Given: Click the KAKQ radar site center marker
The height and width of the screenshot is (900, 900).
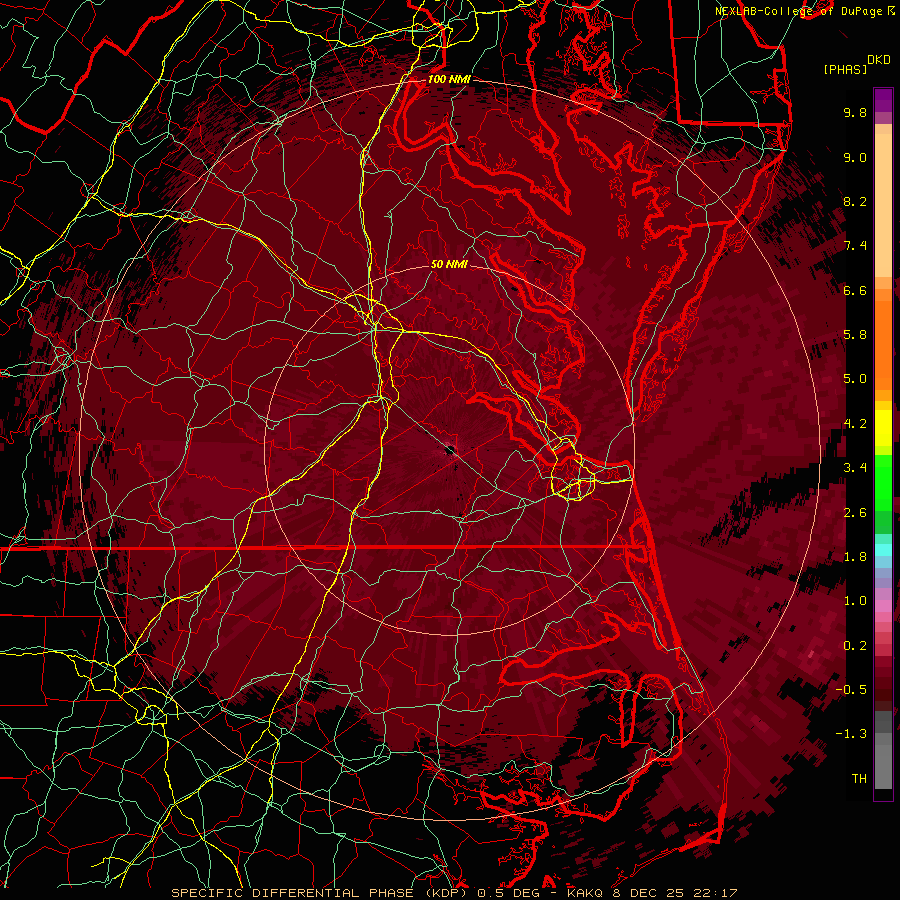Looking at the screenshot, I should coord(450,449).
